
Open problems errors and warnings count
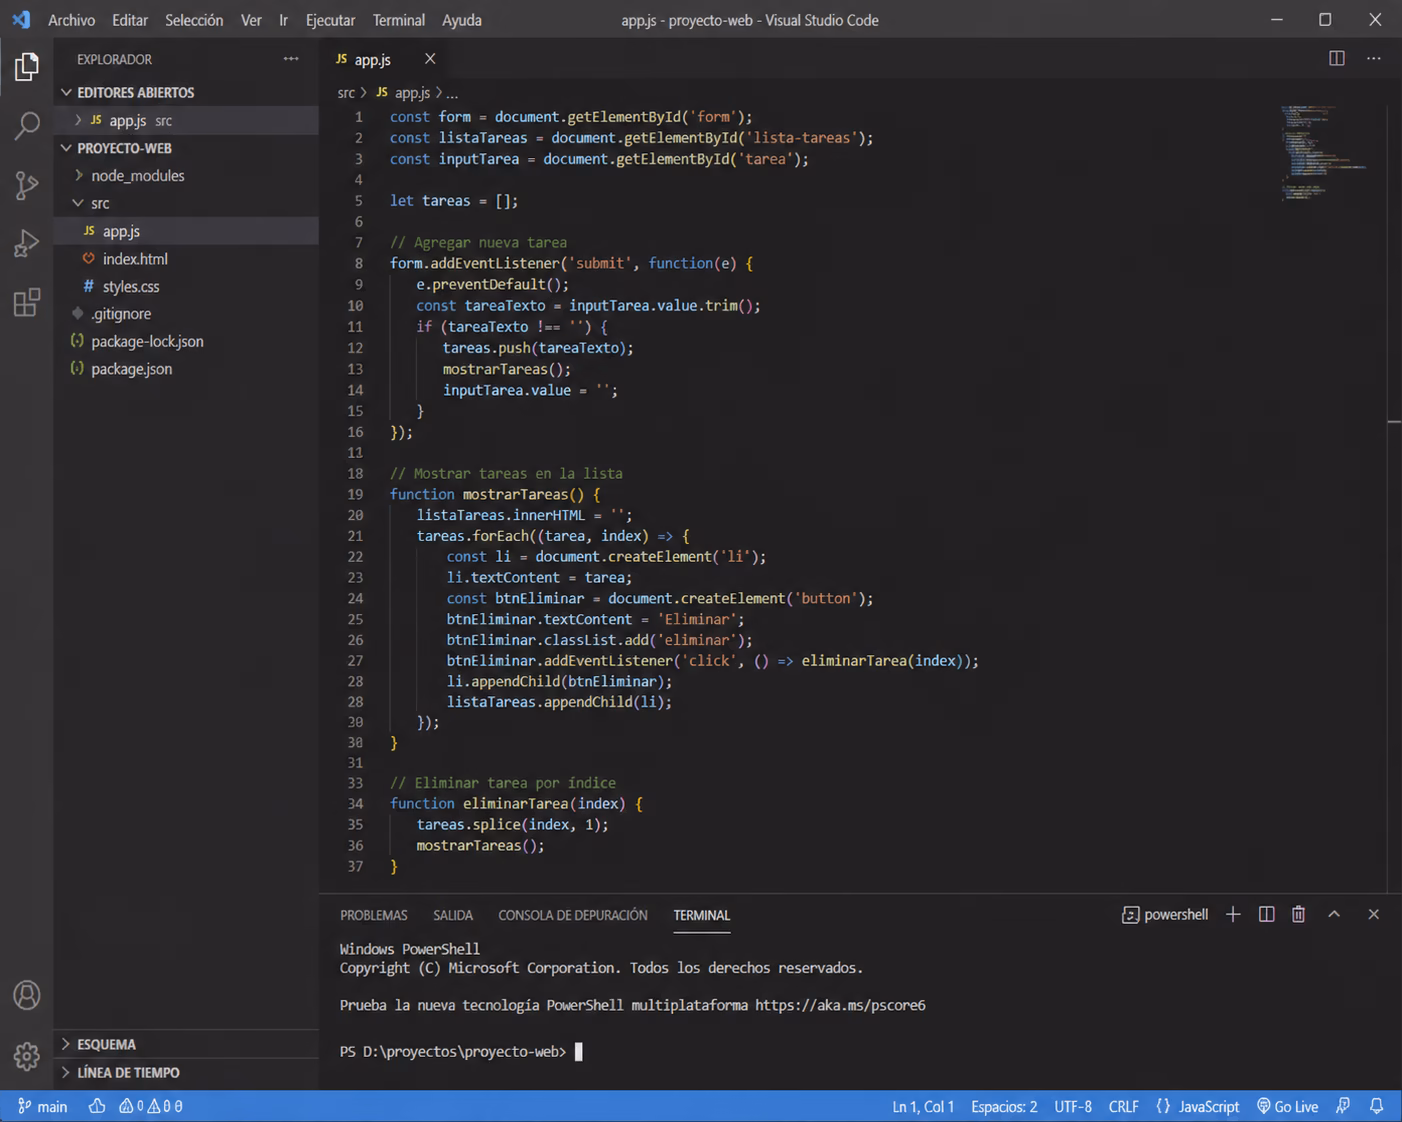150,1106
